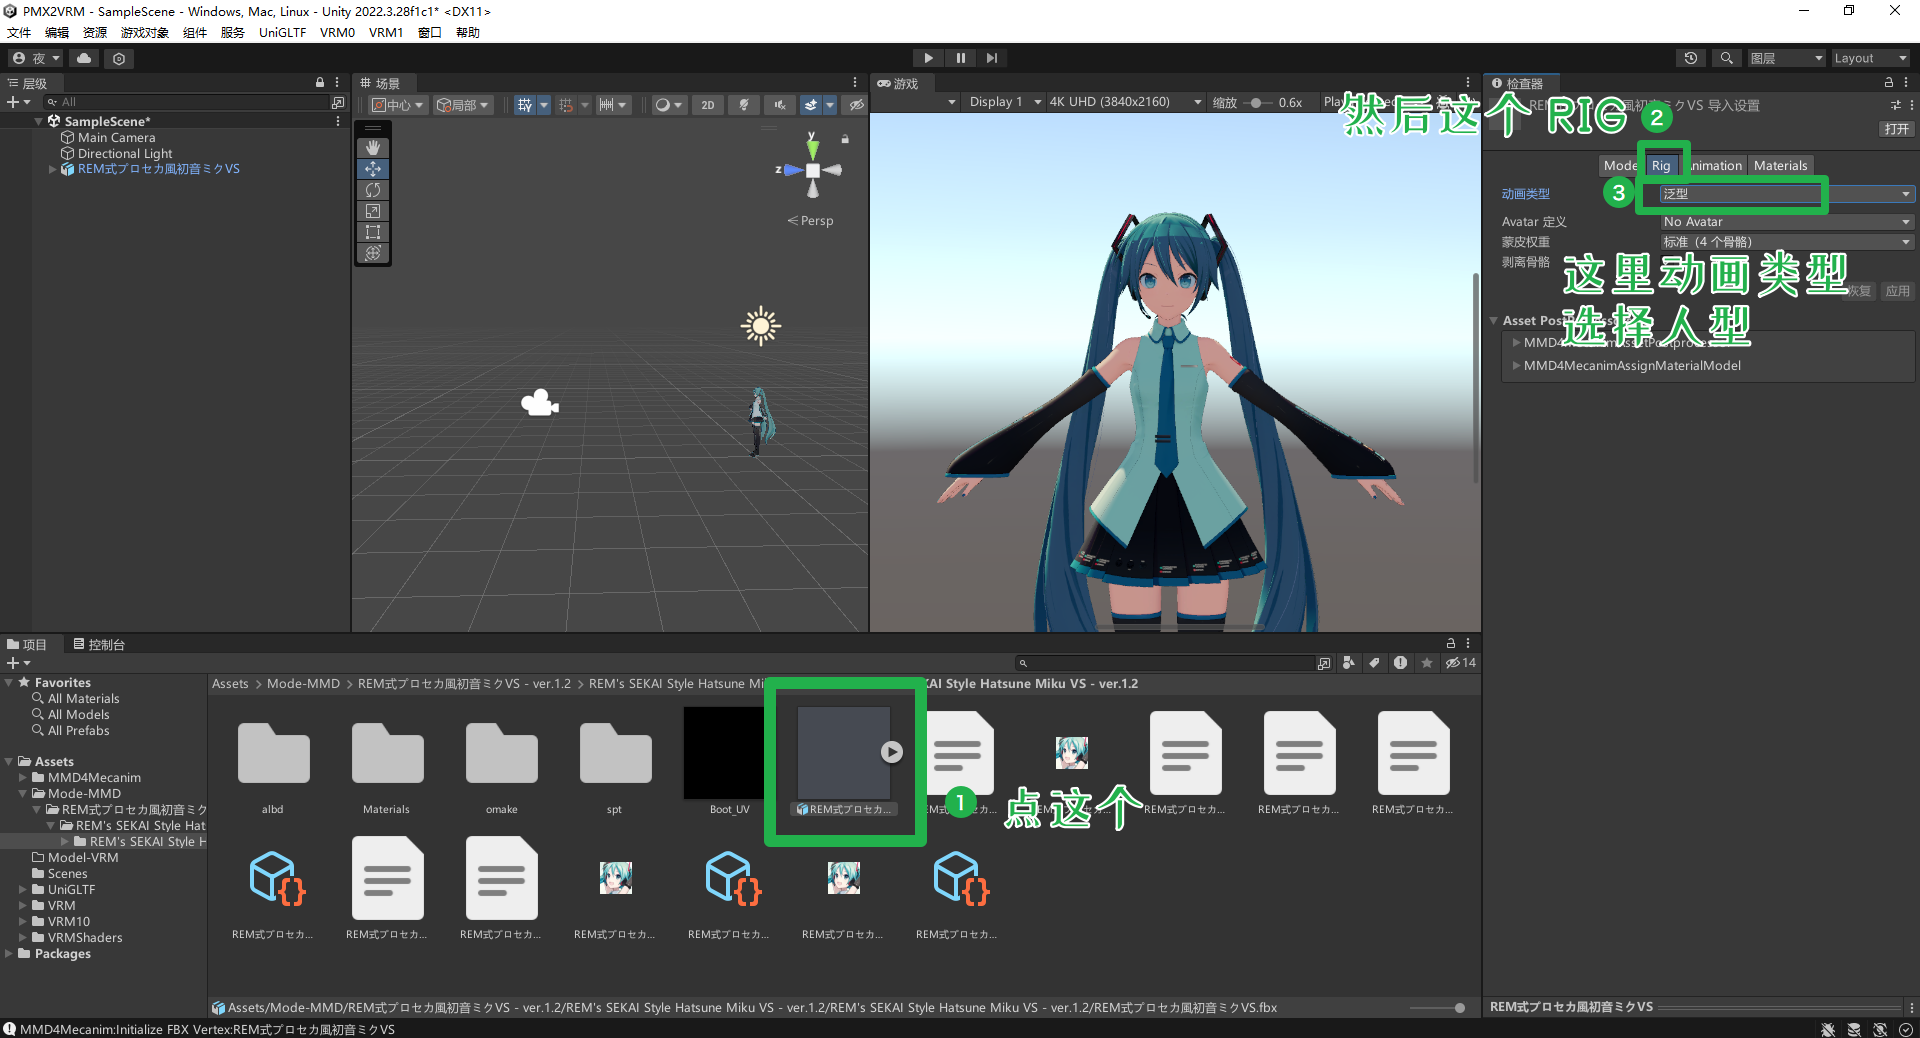Toggle scene effects (skybox, fog)
This screenshot has width=1920, height=1038.
coord(811,105)
